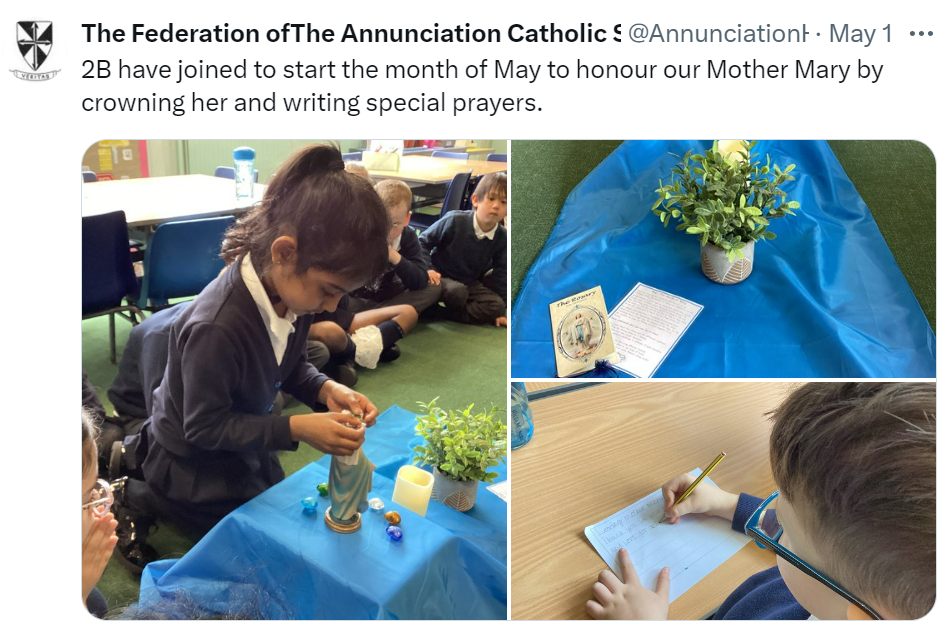Click the coloured glass pebbles near the statue

pyautogui.click(x=352, y=512)
